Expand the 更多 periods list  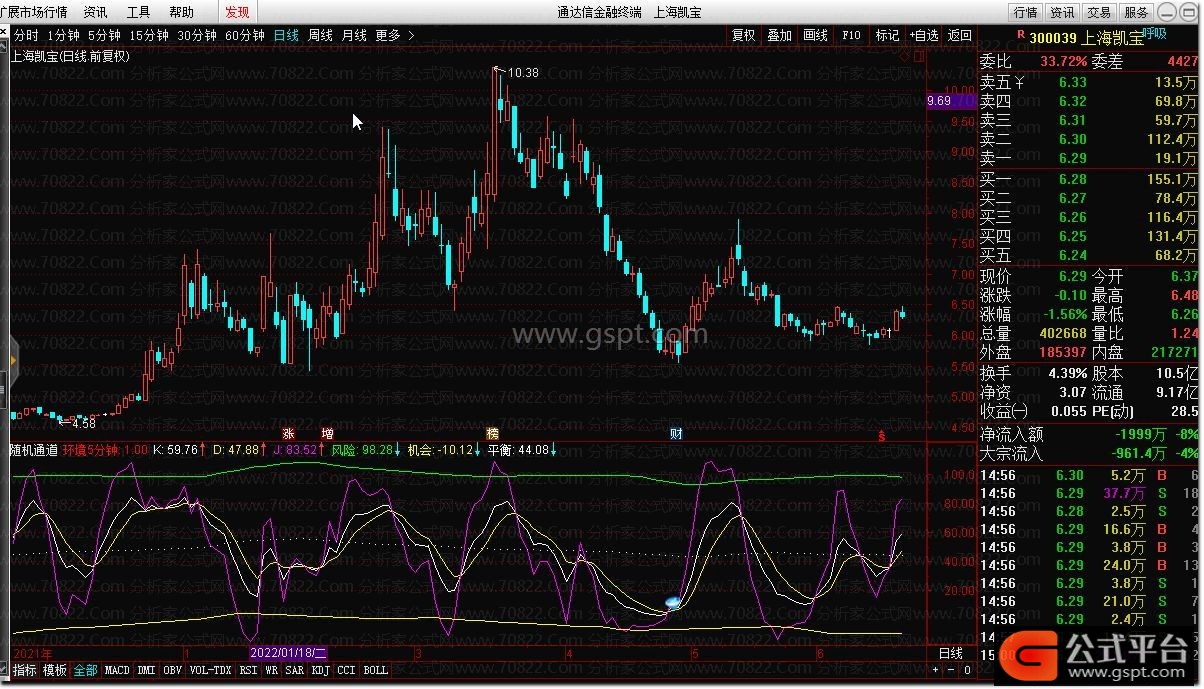click(x=395, y=35)
